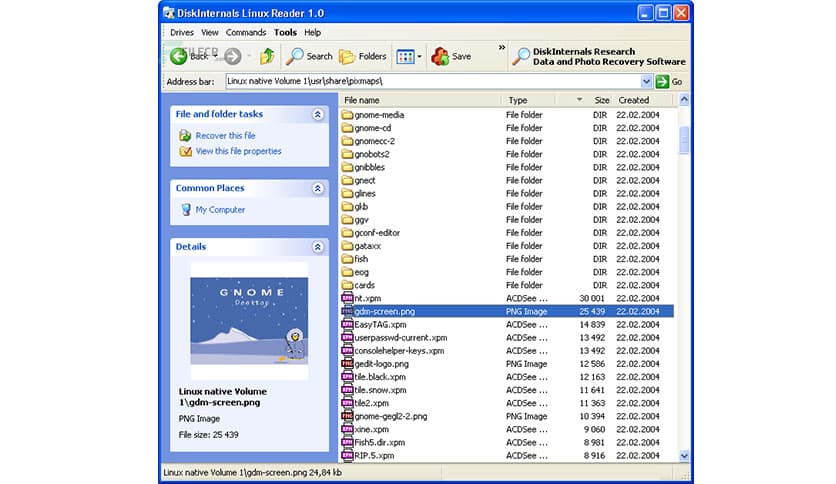Click the Go button label
This screenshot has width=836, height=484.
677,82
